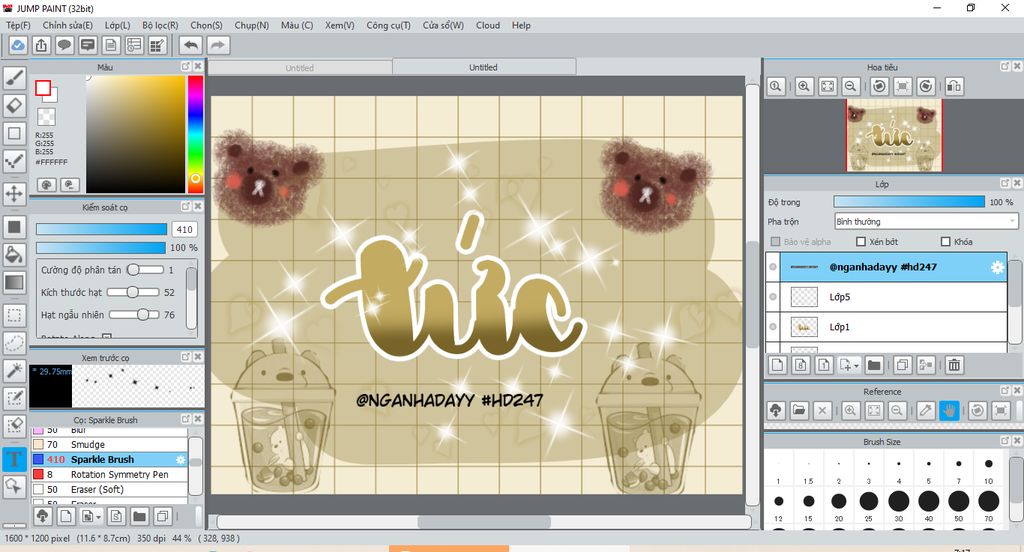Viewport: 1024px width, 552px height.
Task: Open the gear settings of the @nganhadayy layer
Action: [x=997, y=267]
